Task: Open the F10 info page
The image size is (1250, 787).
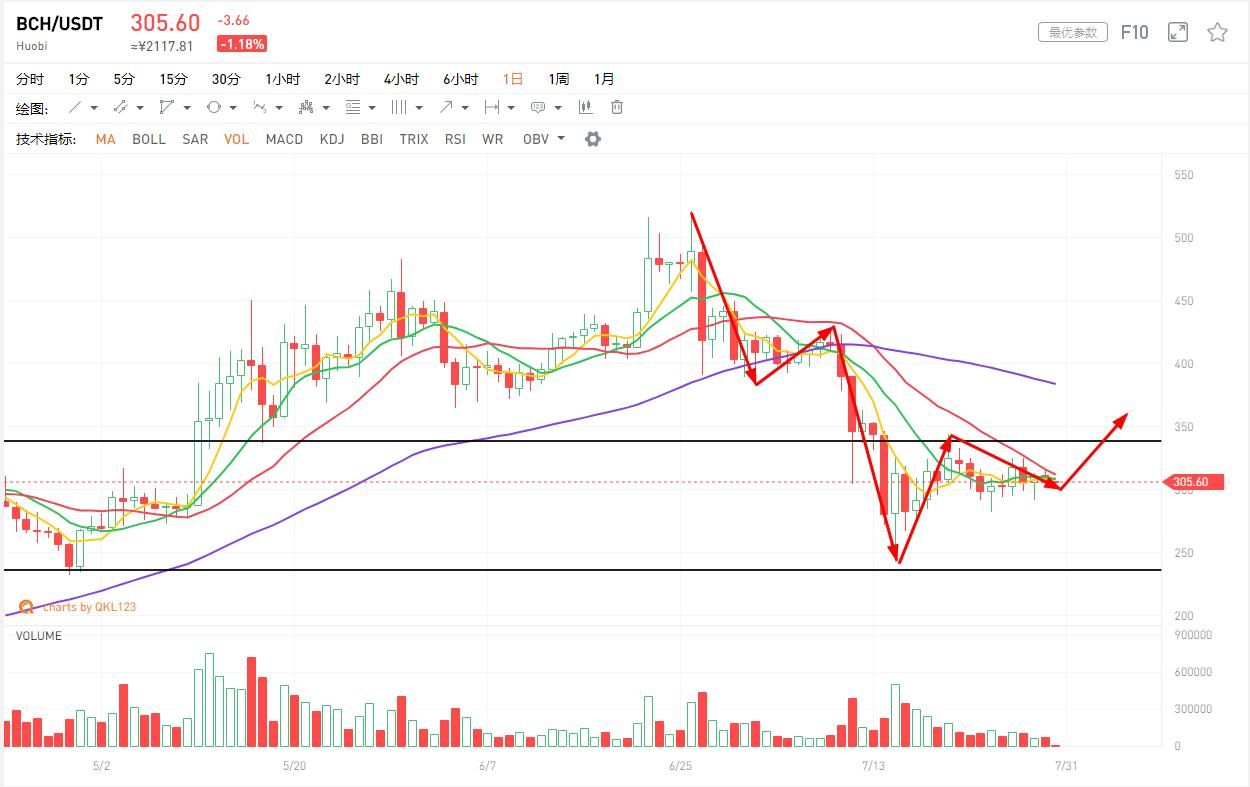Action: (1135, 32)
